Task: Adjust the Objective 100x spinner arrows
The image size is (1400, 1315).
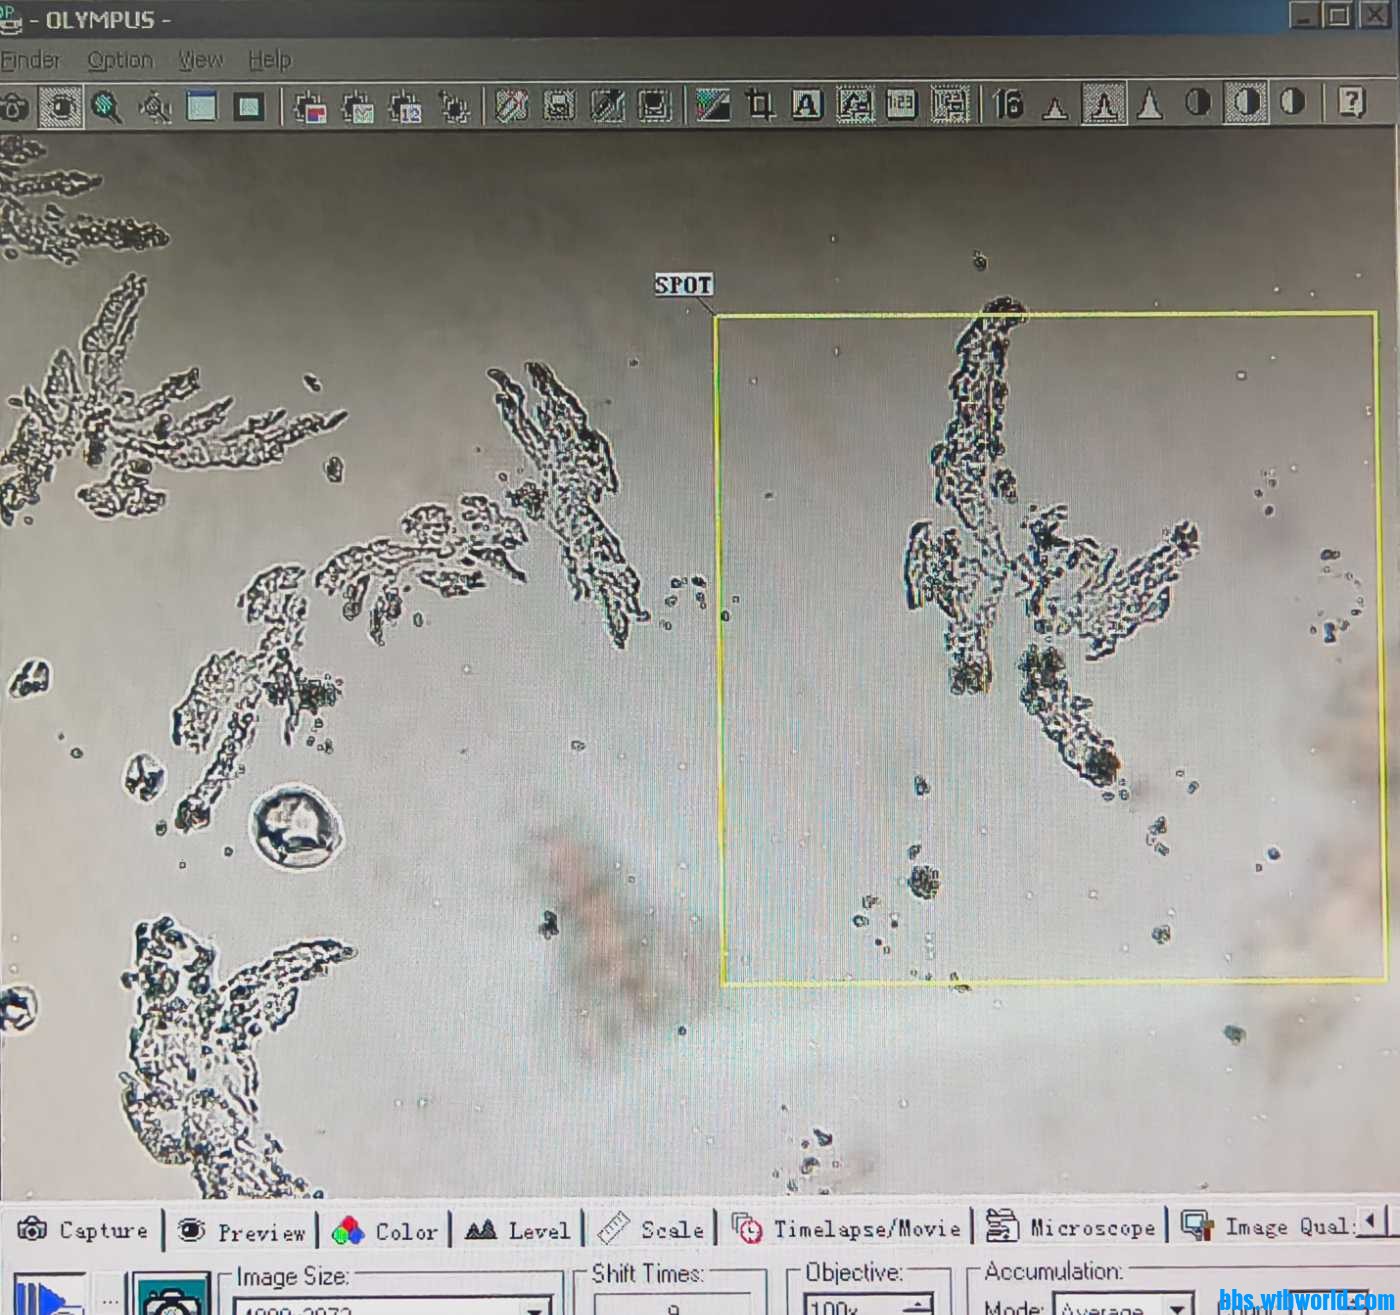Action: (x=918, y=1306)
